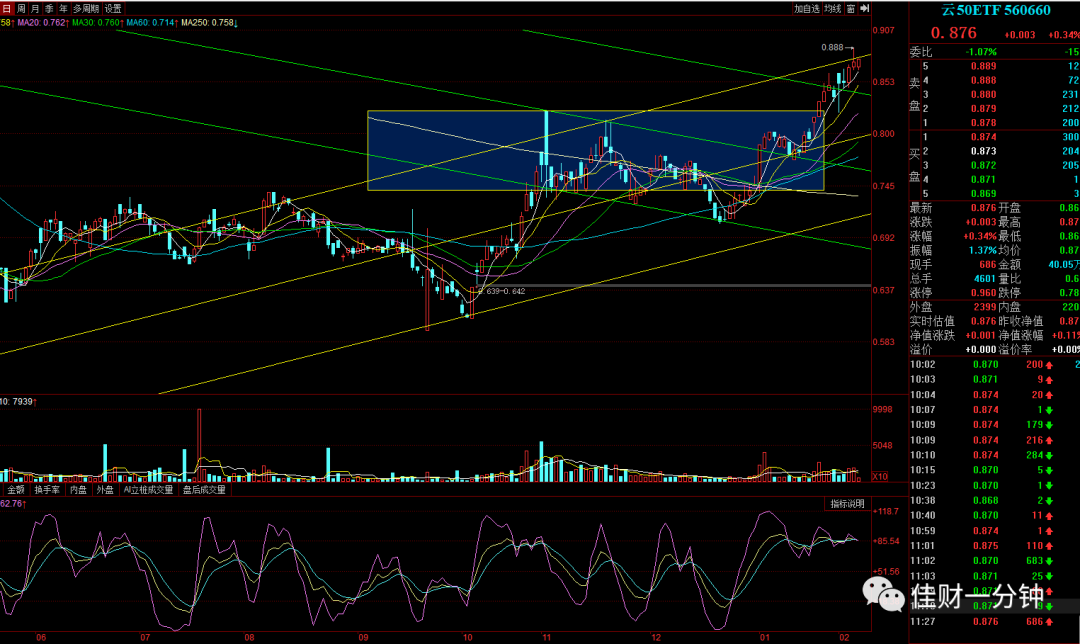The width and height of the screenshot is (1080, 644).
Task: Click the 10:02 trade tick row
Action: [x=994, y=364]
